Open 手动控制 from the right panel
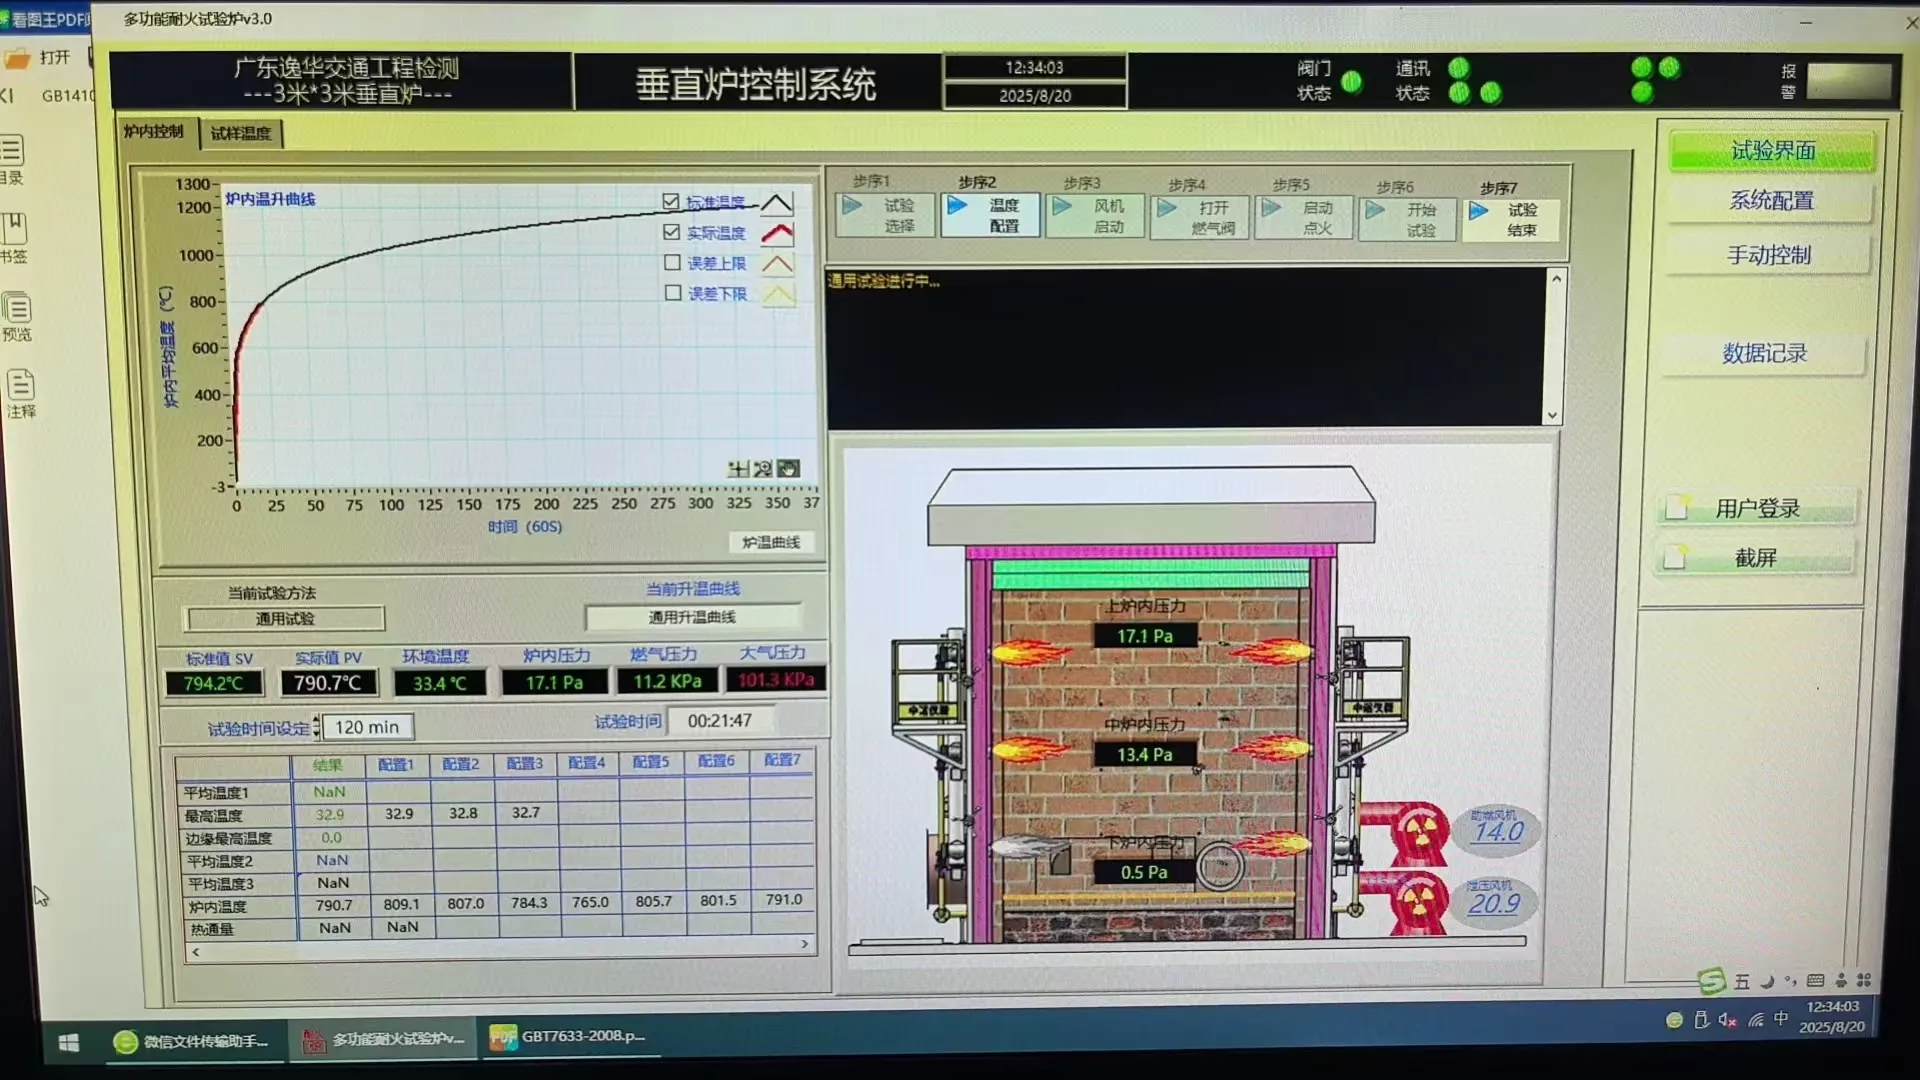Viewport: 1920px width, 1080px height. click(1771, 255)
